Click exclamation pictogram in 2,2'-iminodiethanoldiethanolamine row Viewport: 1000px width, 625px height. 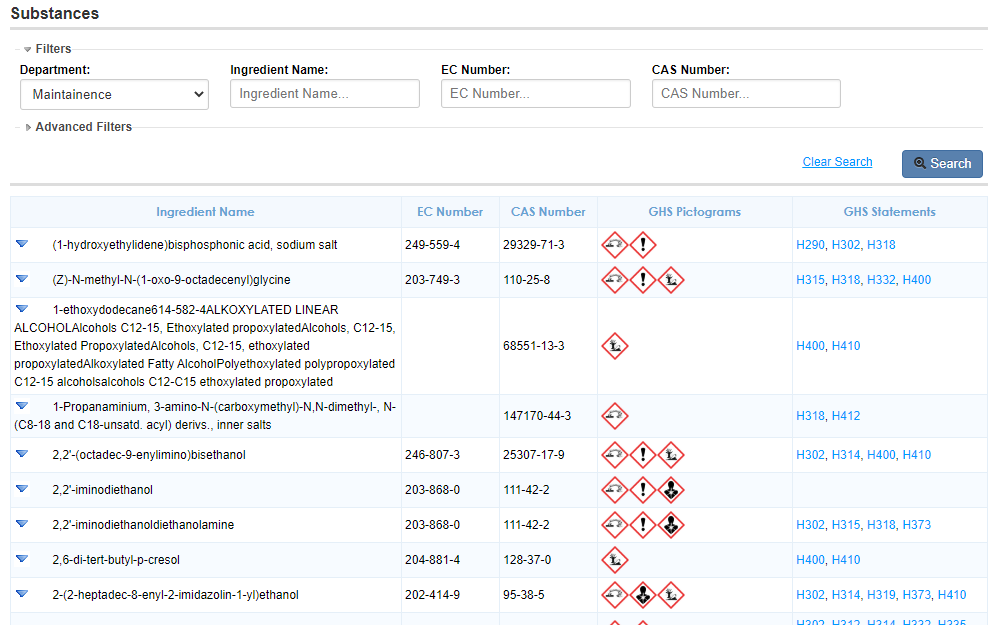click(643, 525)
